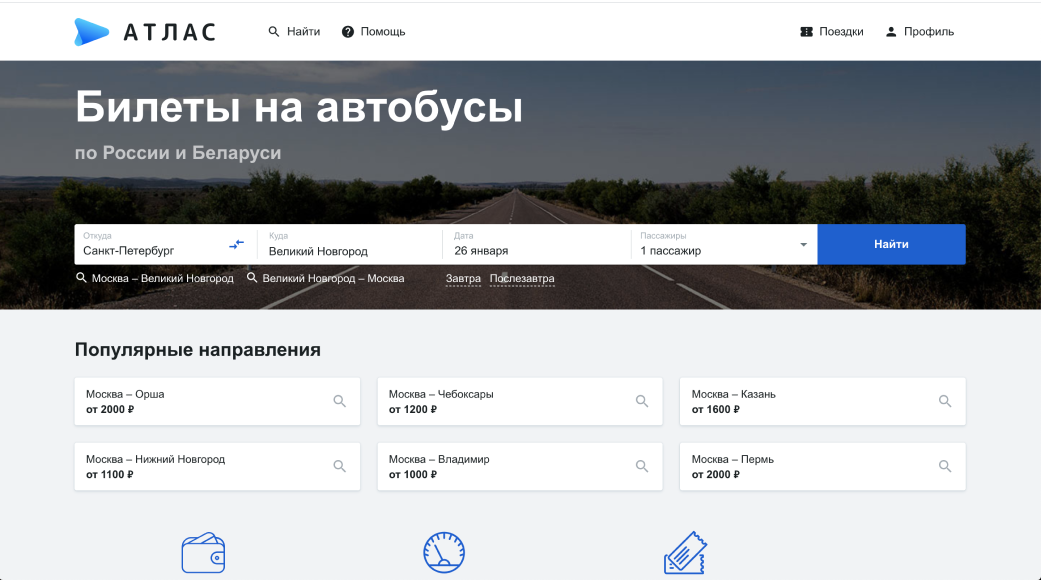This screenshot has height=580, width=1041.
Task: Click the speedometer icon
Action: pos(444,552)
